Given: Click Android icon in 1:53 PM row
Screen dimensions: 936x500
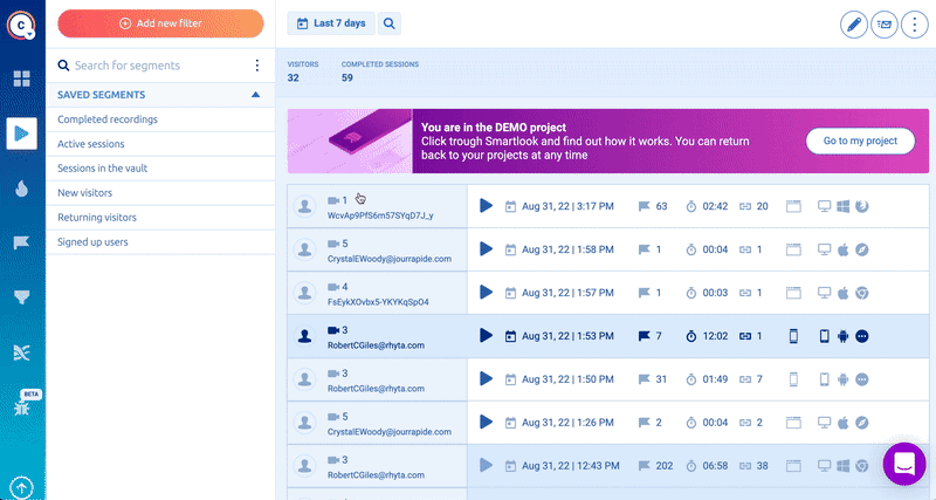Looking at the screenshot, I should pyautogui.click(x=843, y=336).
